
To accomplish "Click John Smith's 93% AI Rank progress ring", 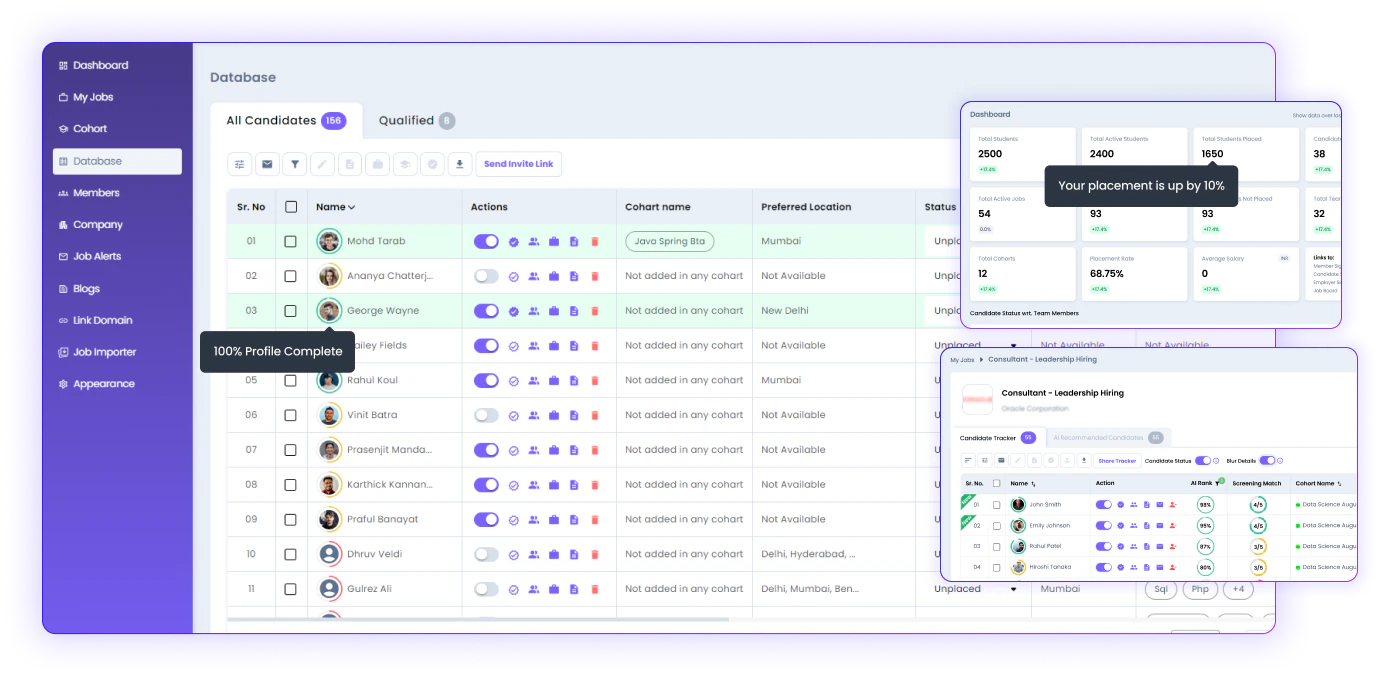I will click(1205, 505).
